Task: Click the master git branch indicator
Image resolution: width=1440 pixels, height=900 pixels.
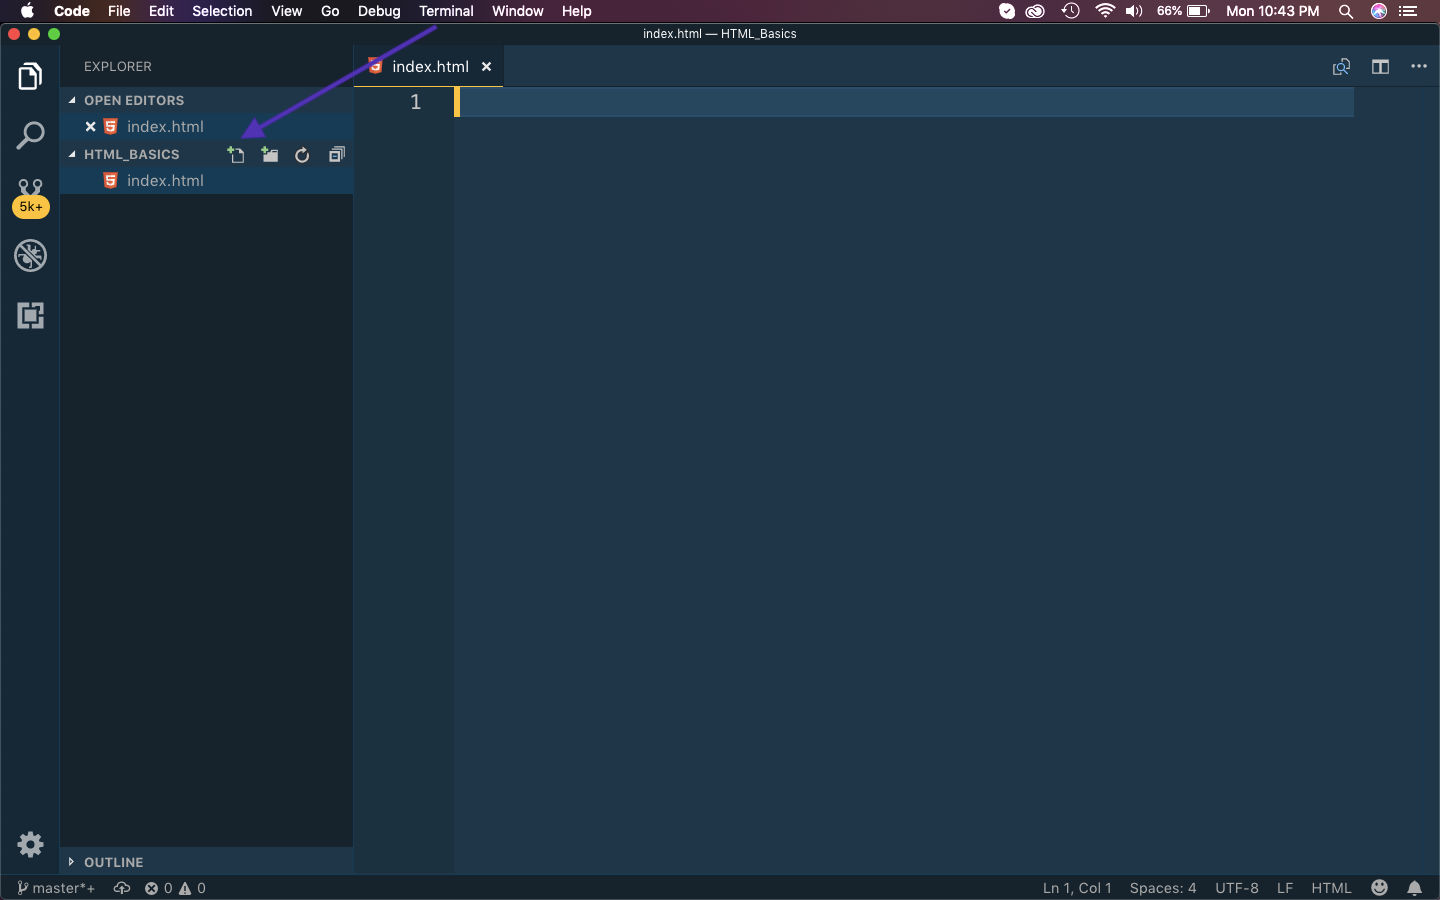Action: pos(56,888)
